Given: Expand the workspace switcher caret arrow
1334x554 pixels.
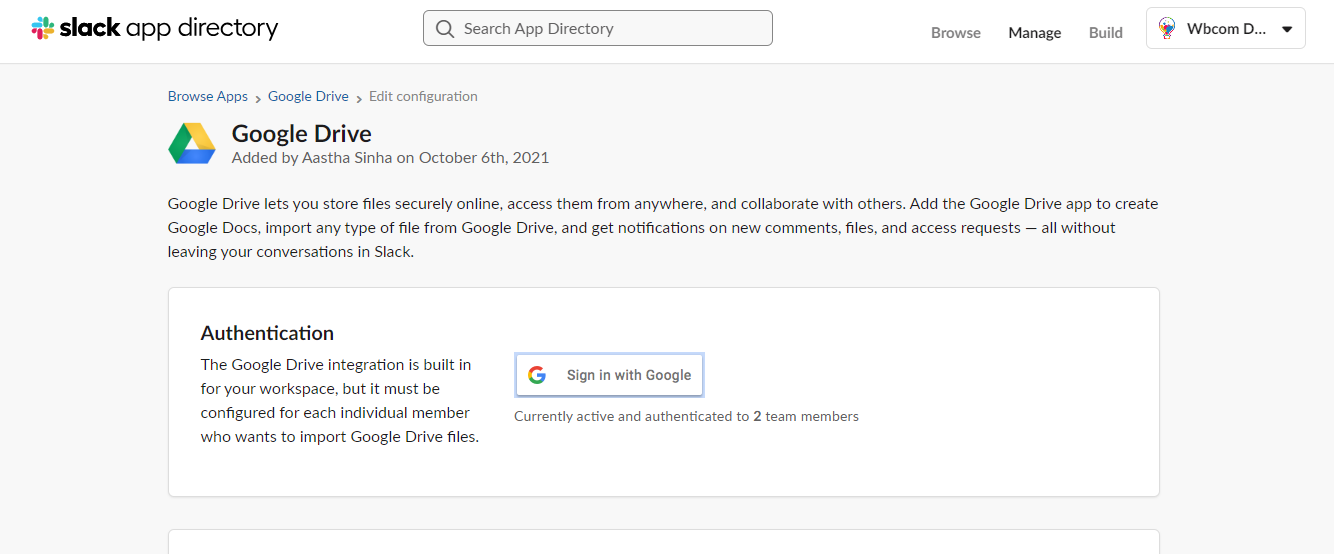Looking at the screenshot, I should 1287,29.
